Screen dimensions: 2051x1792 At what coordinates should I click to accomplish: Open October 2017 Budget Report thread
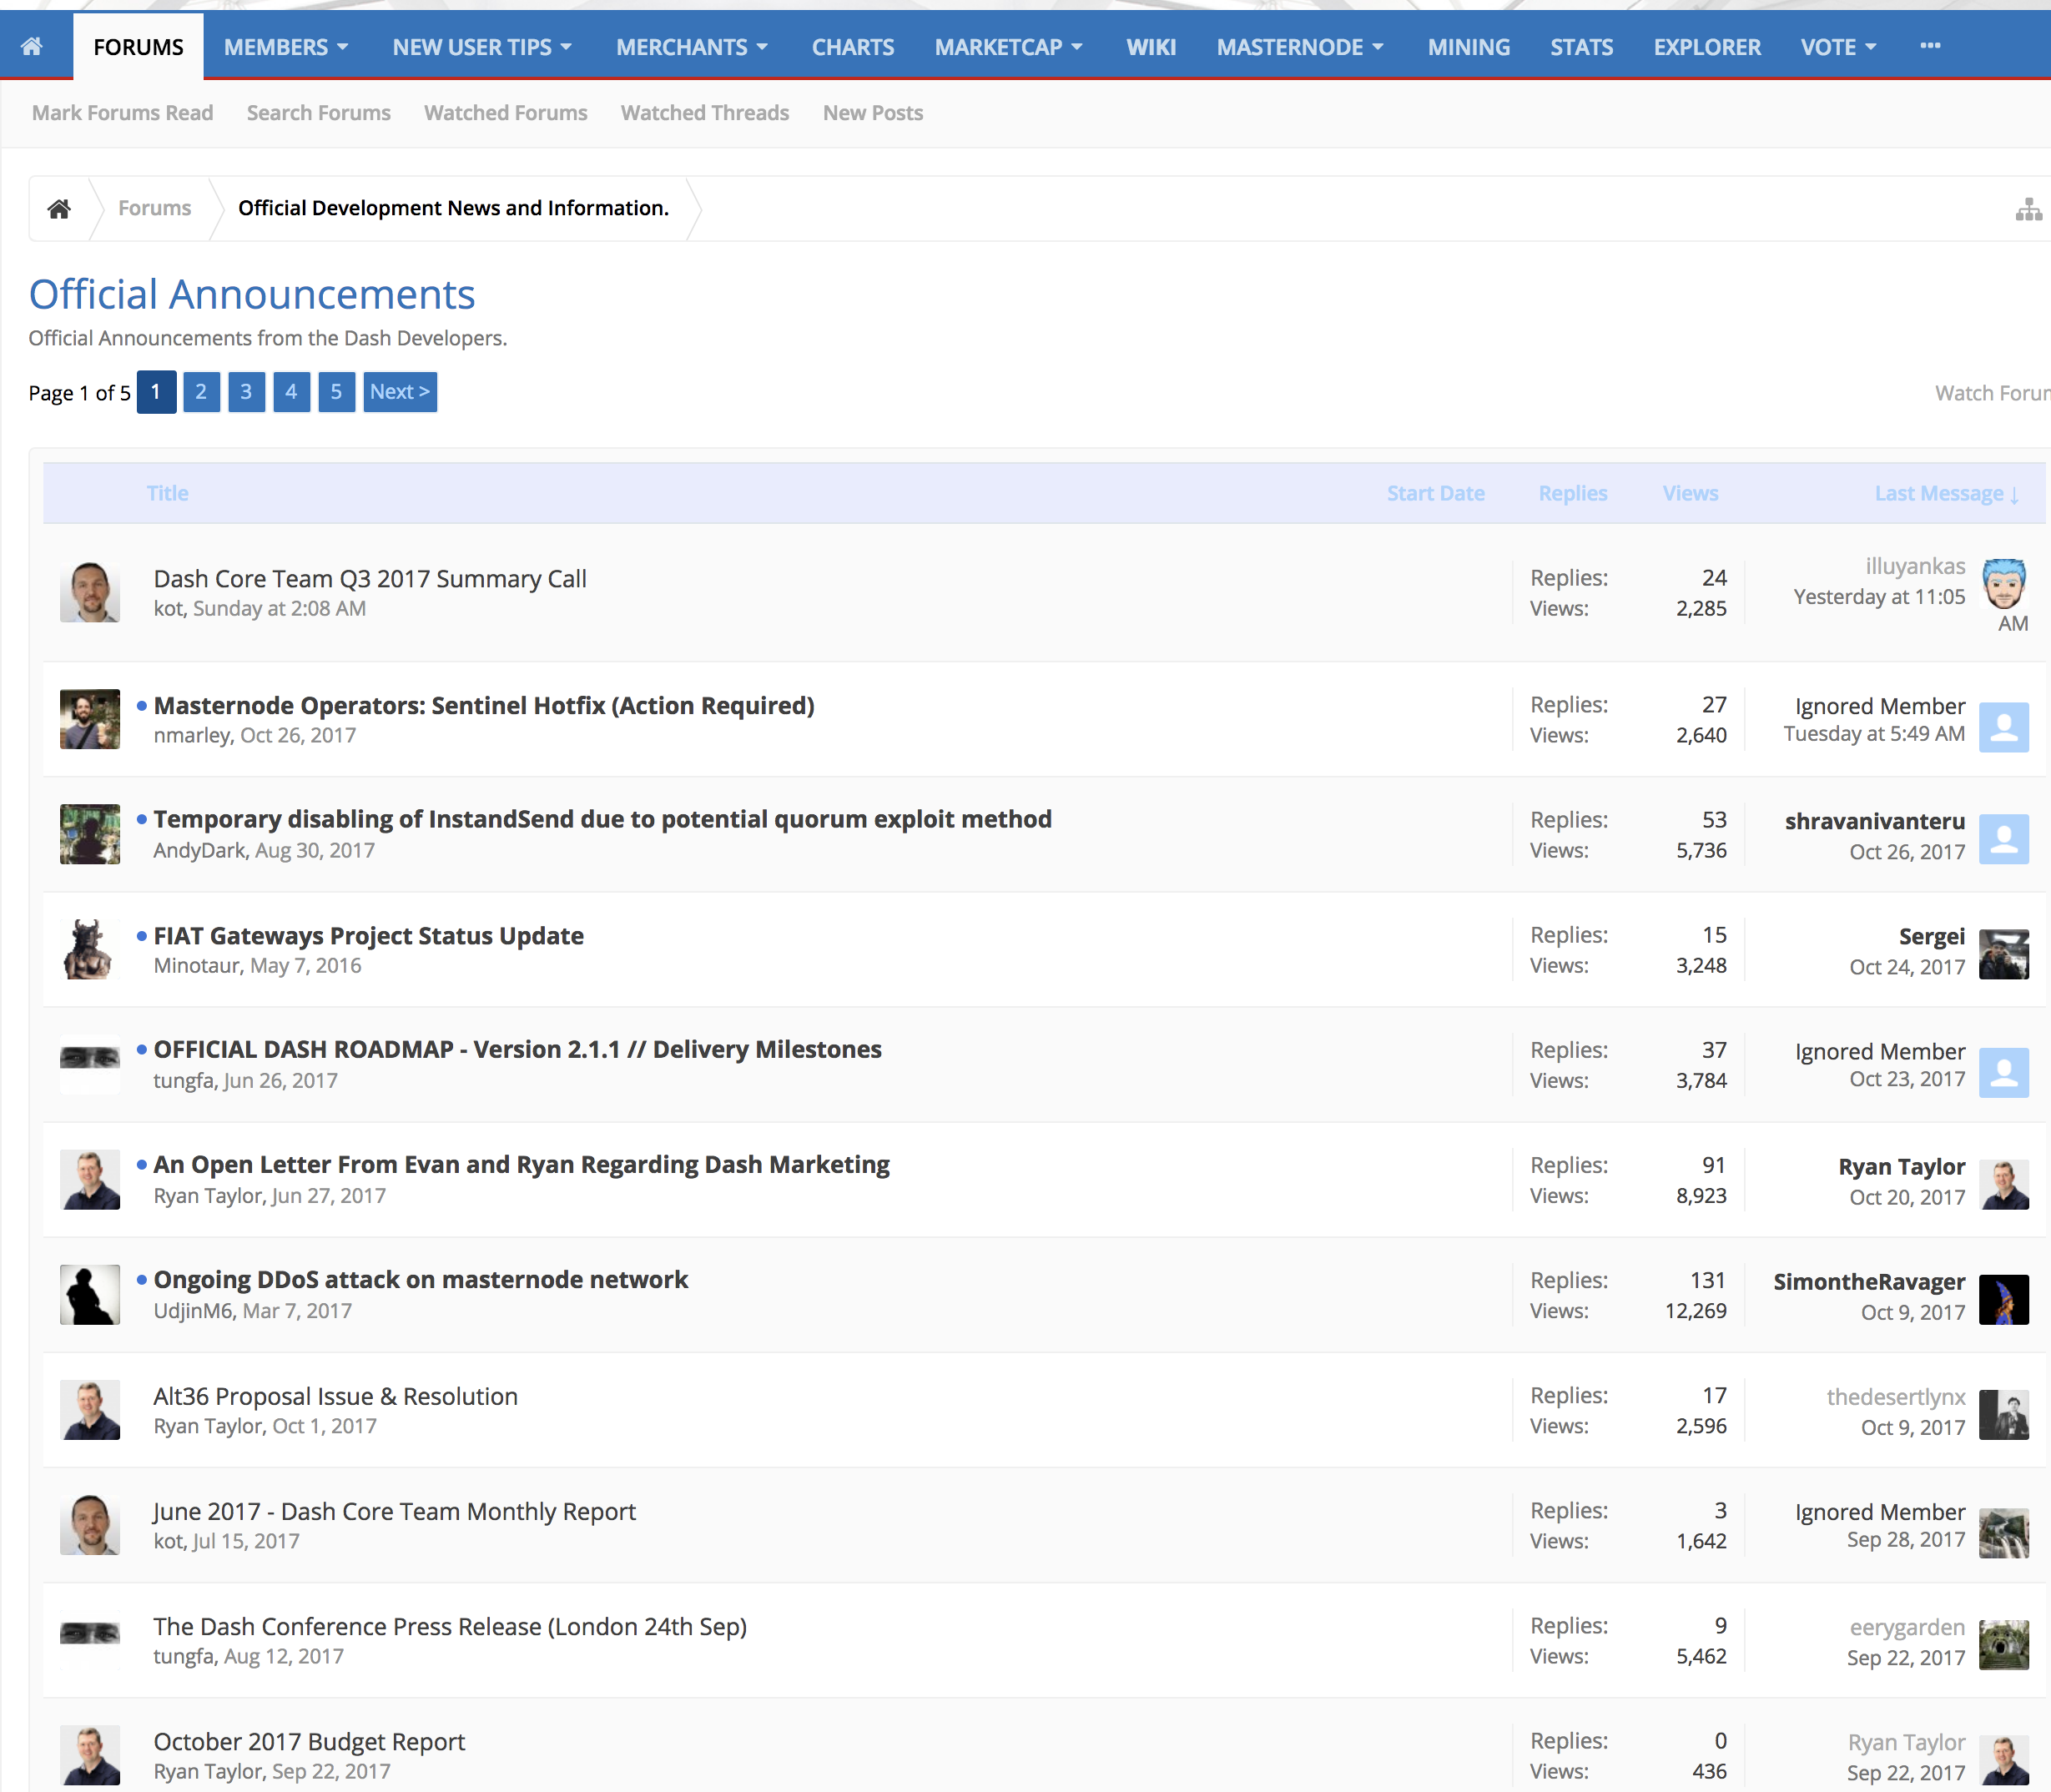(309, 1742)
